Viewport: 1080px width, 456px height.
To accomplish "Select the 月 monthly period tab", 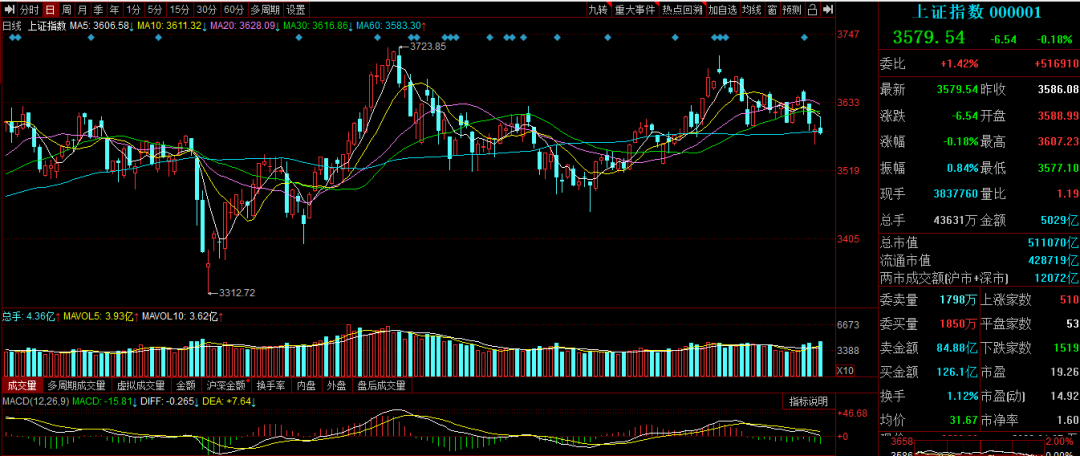I will 82,10.
